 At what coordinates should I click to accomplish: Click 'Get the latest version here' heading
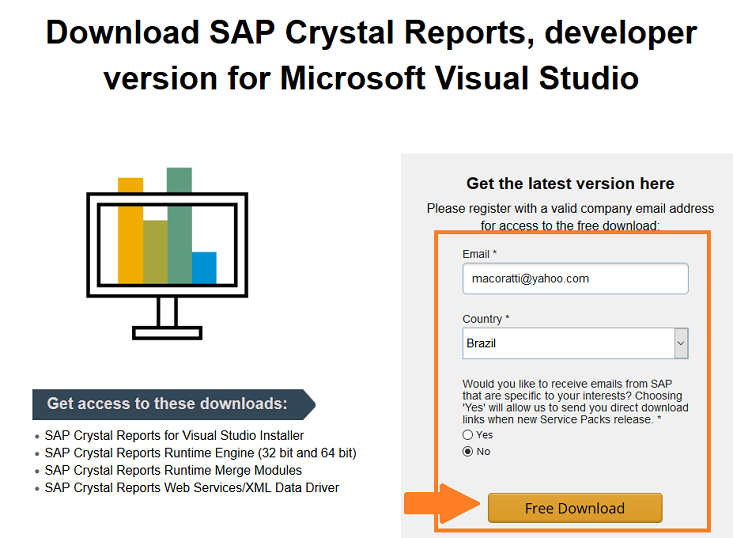point(570,183)
